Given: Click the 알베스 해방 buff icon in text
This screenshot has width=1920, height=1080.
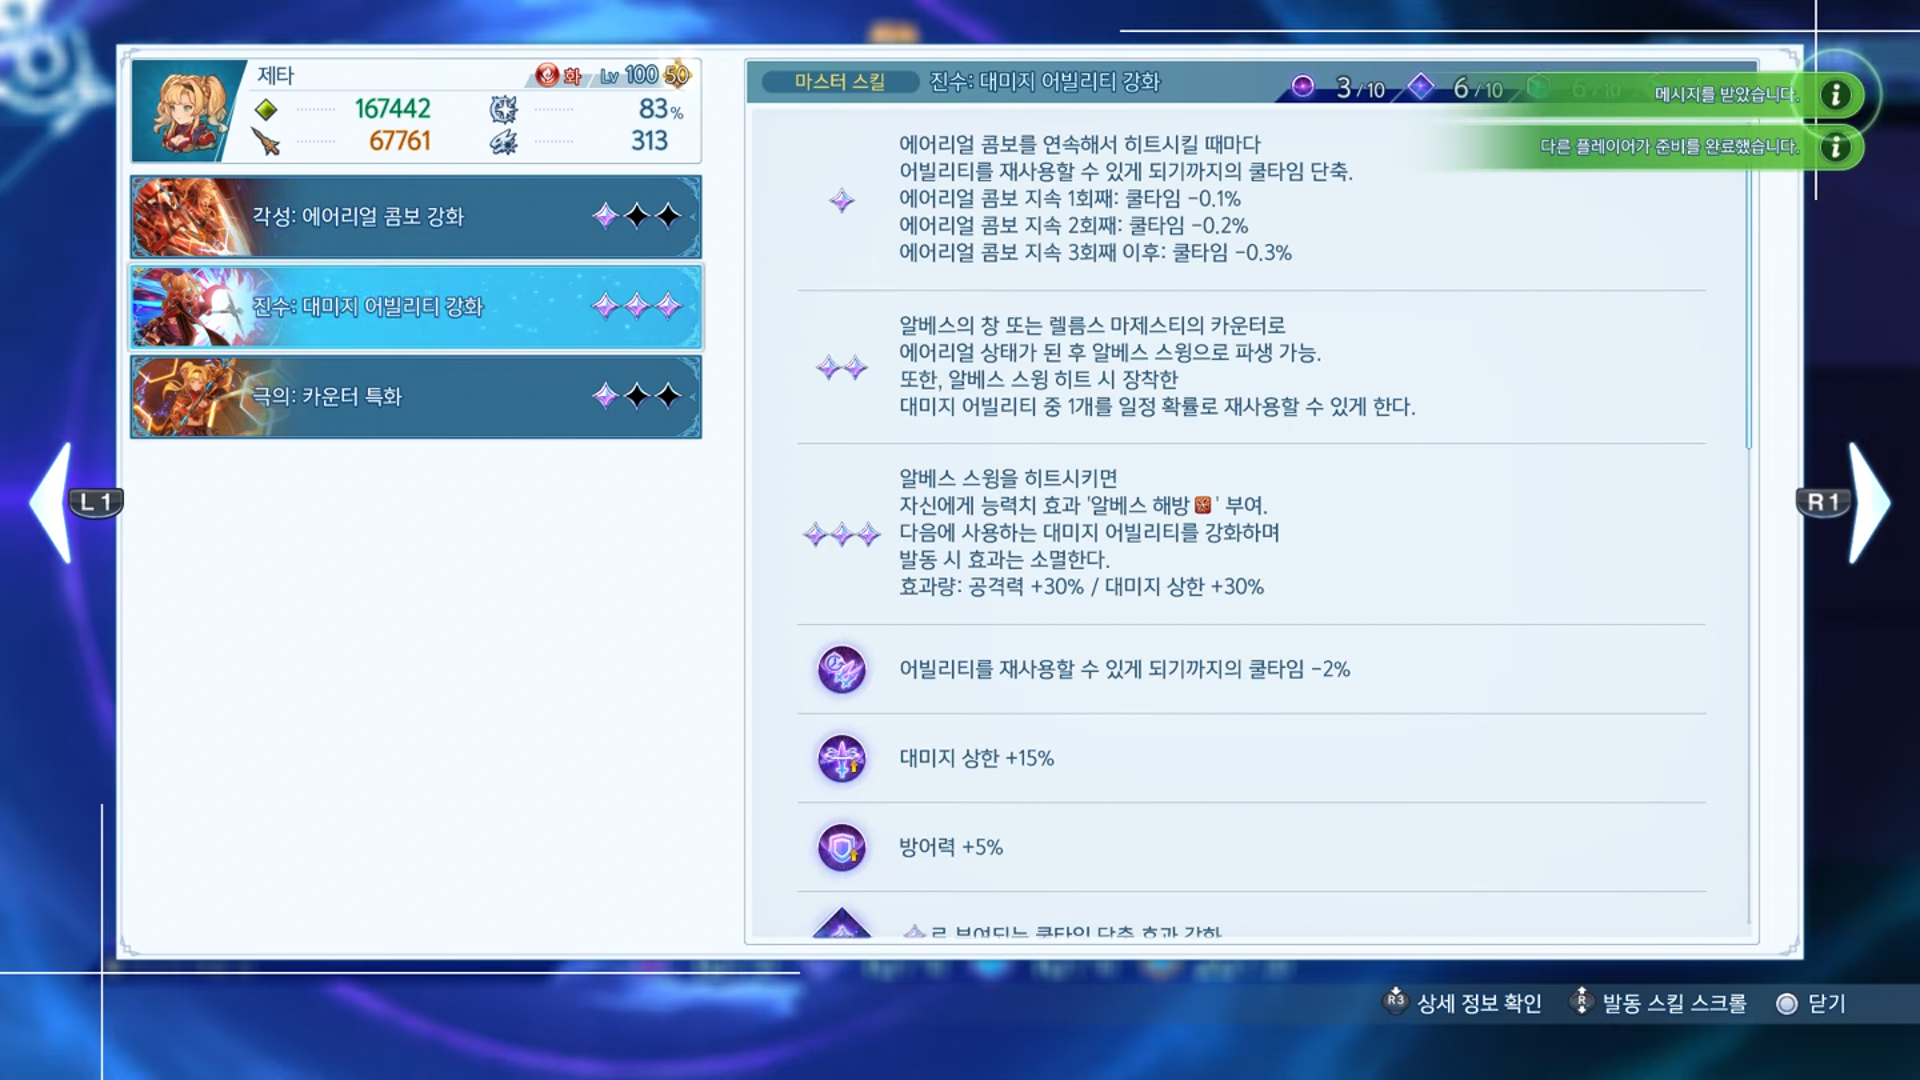Looking at the screenshot, I should pos(1203,505).
